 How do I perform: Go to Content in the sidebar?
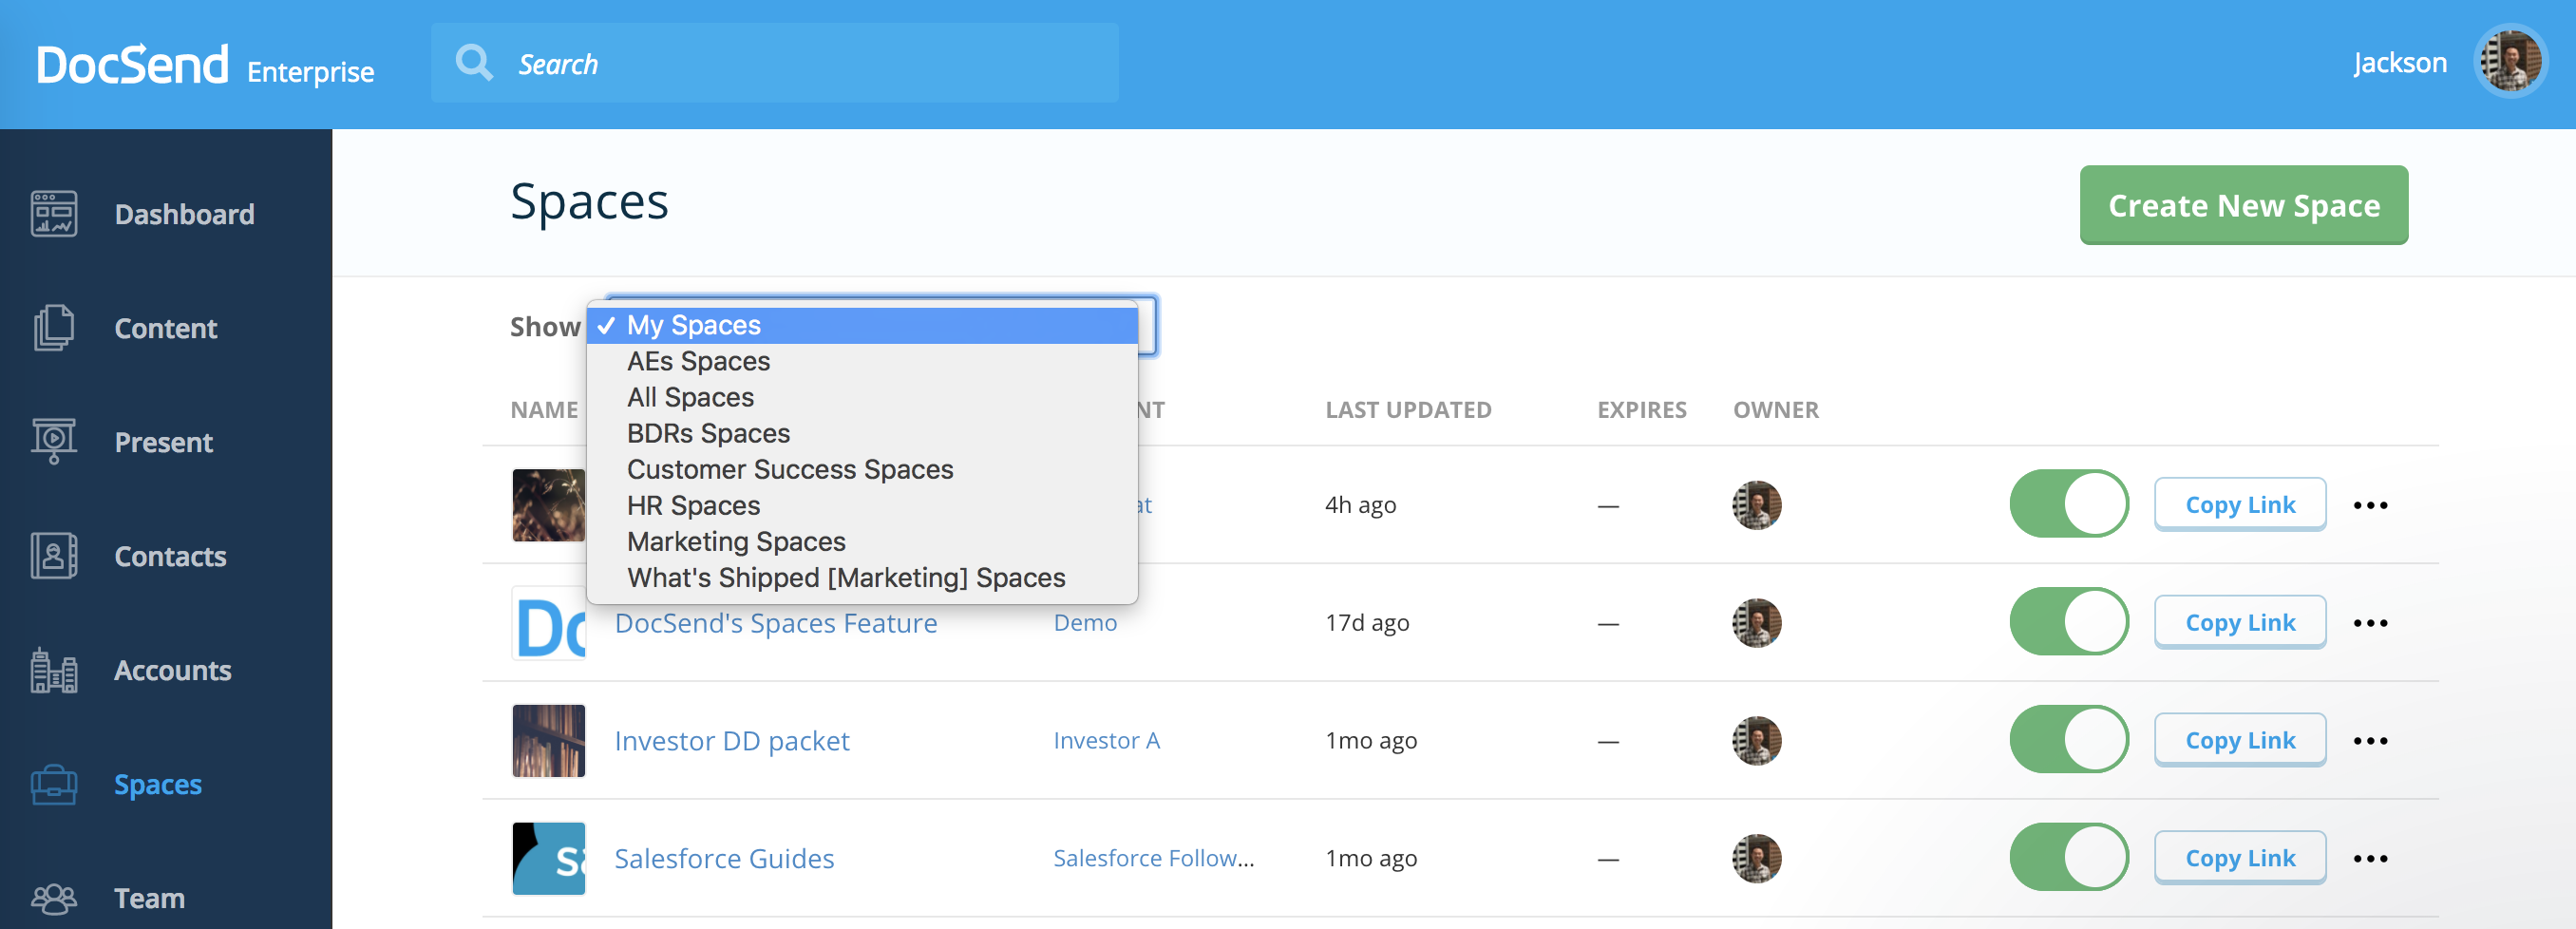(x=165, y=328)
